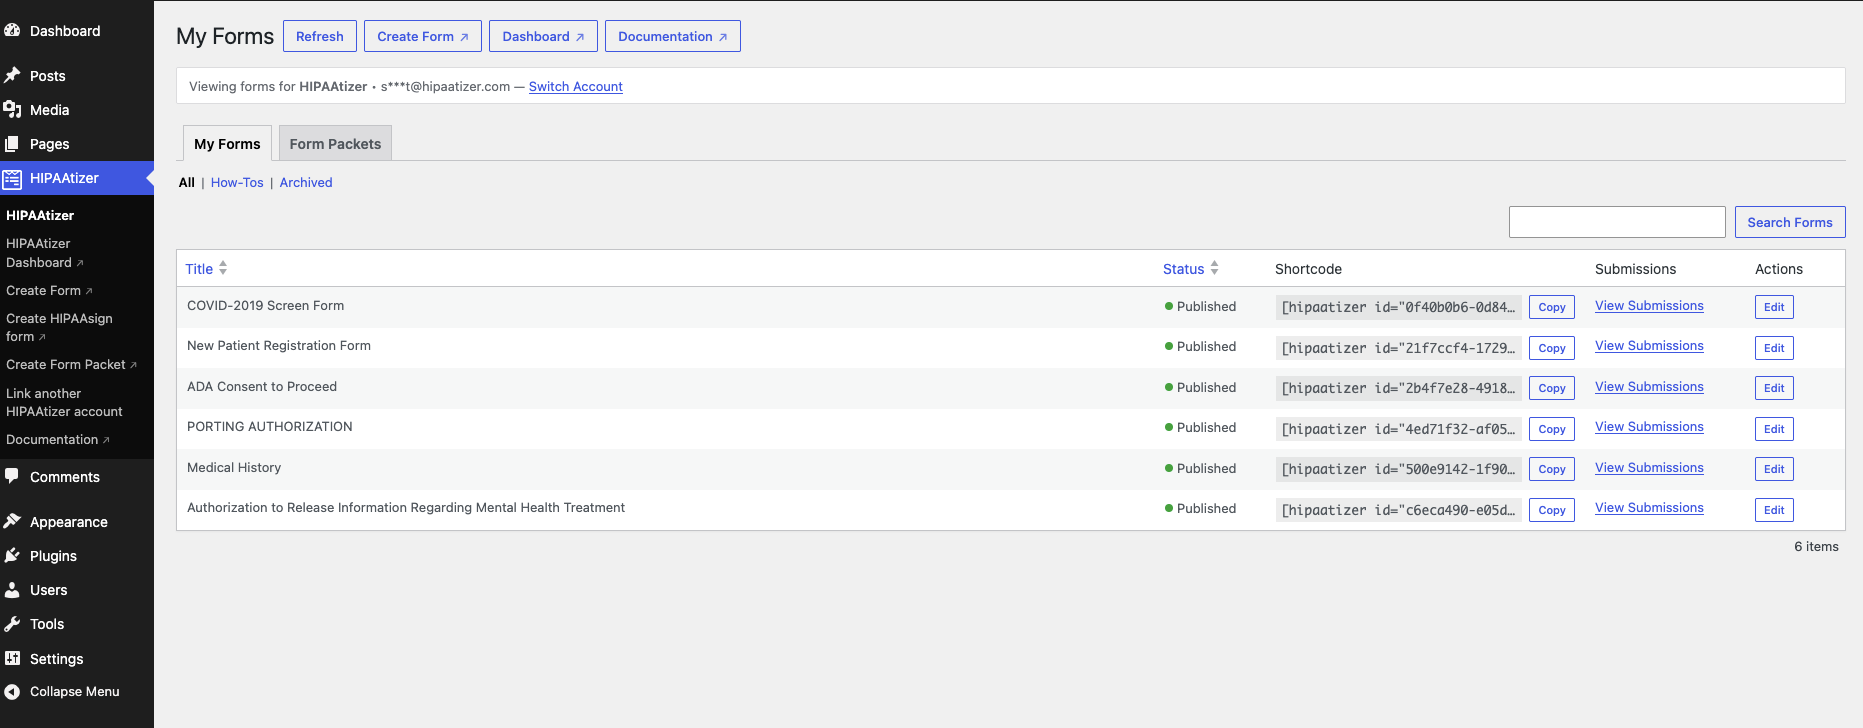This screenshot has width=1863, height=728.
Task: View Submissions for Medical History
Action: 1649,468
